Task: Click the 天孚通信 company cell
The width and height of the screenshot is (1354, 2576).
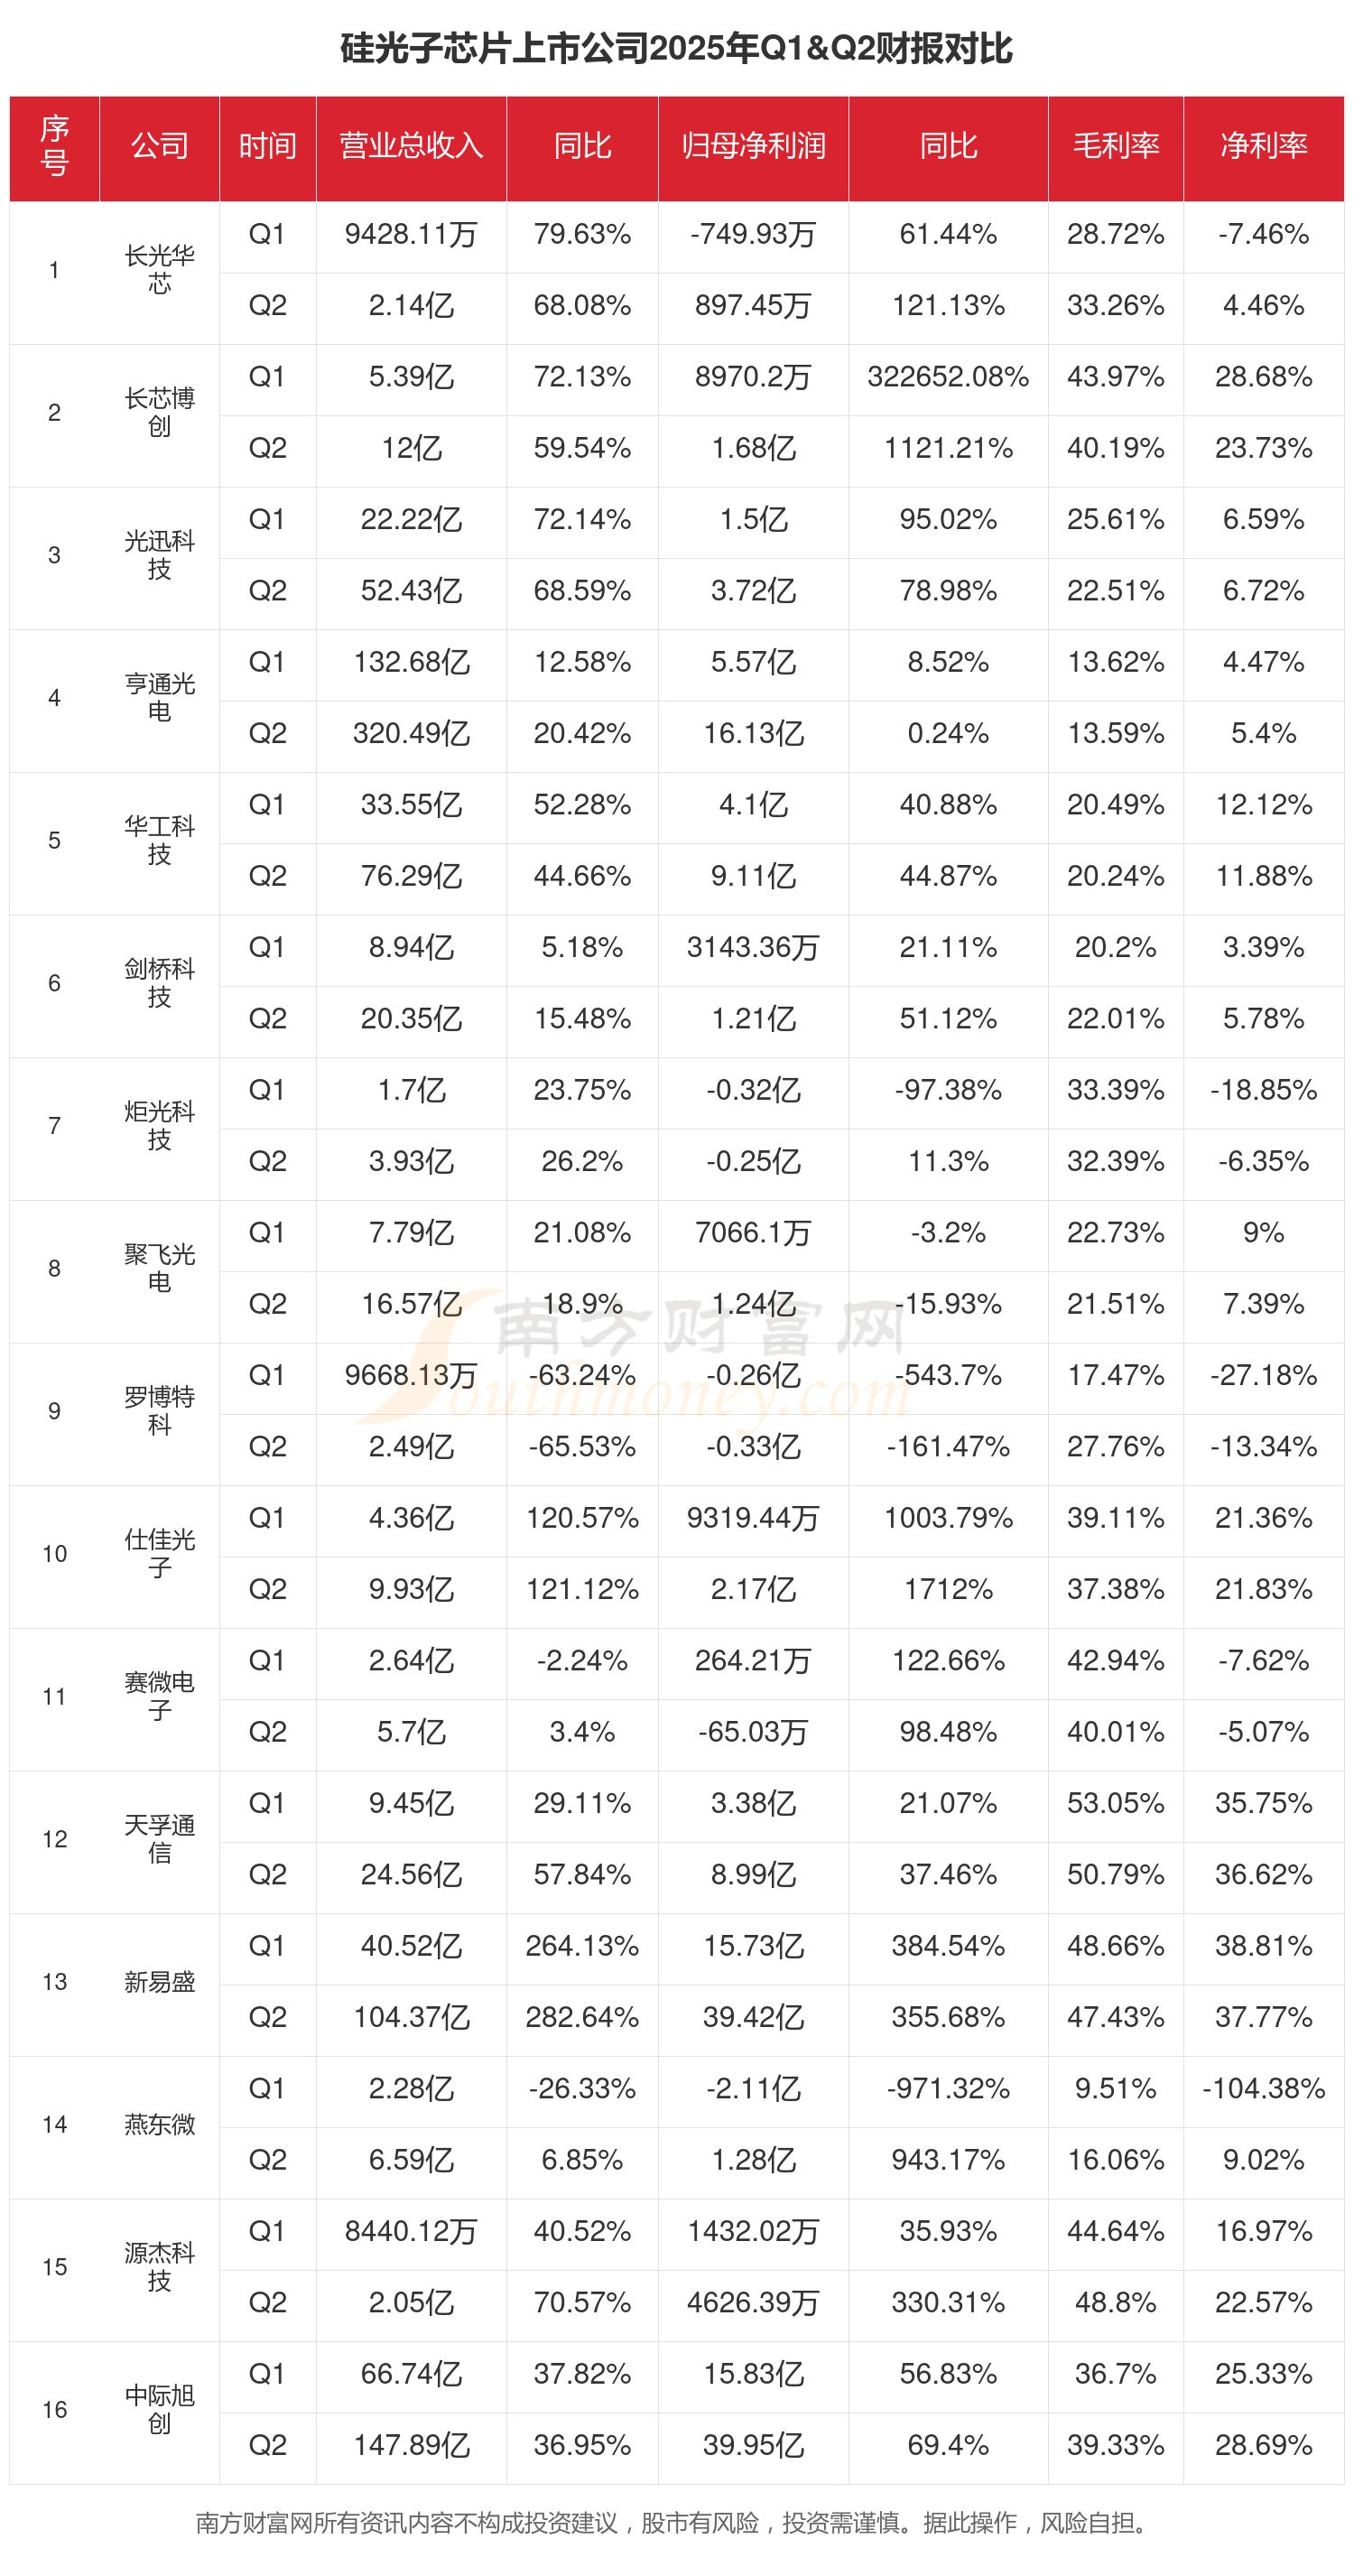Action: [x=159, y=1839]
